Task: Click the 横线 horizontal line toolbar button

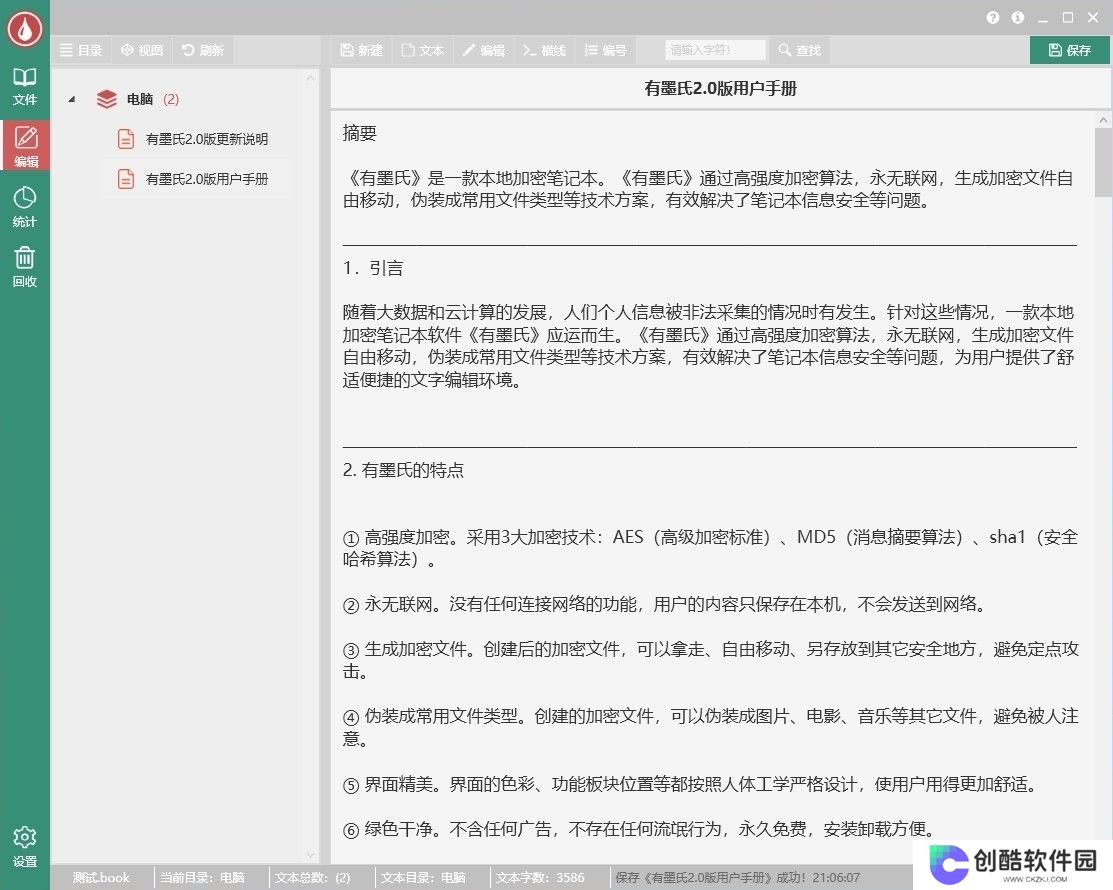Action: click(x=544, y=50)
